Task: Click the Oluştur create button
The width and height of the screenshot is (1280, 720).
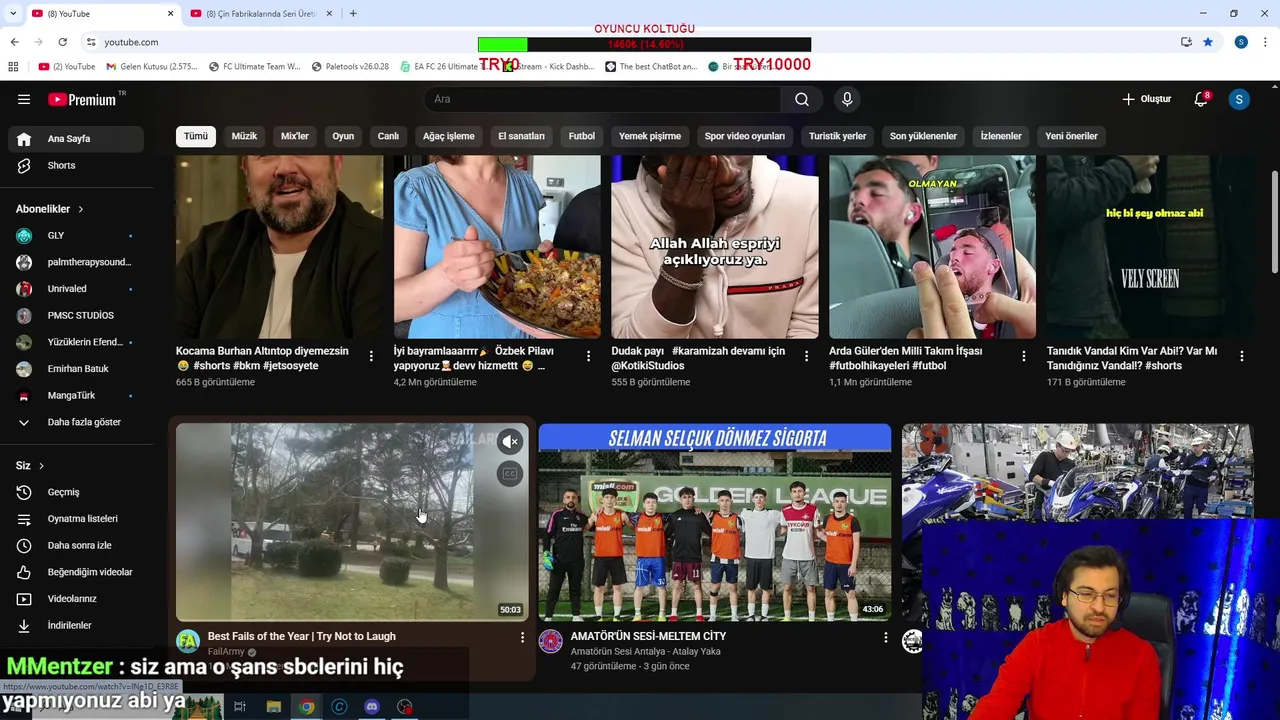Action: tap(1147, 99)
